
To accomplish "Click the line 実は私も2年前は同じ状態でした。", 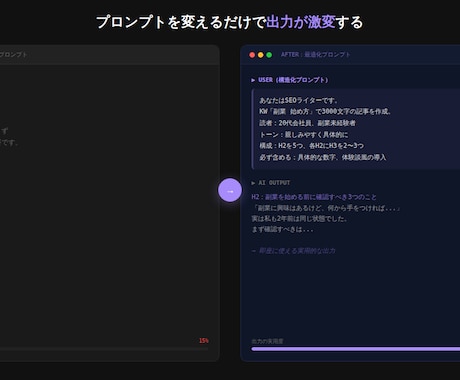I will pos(300,219).
